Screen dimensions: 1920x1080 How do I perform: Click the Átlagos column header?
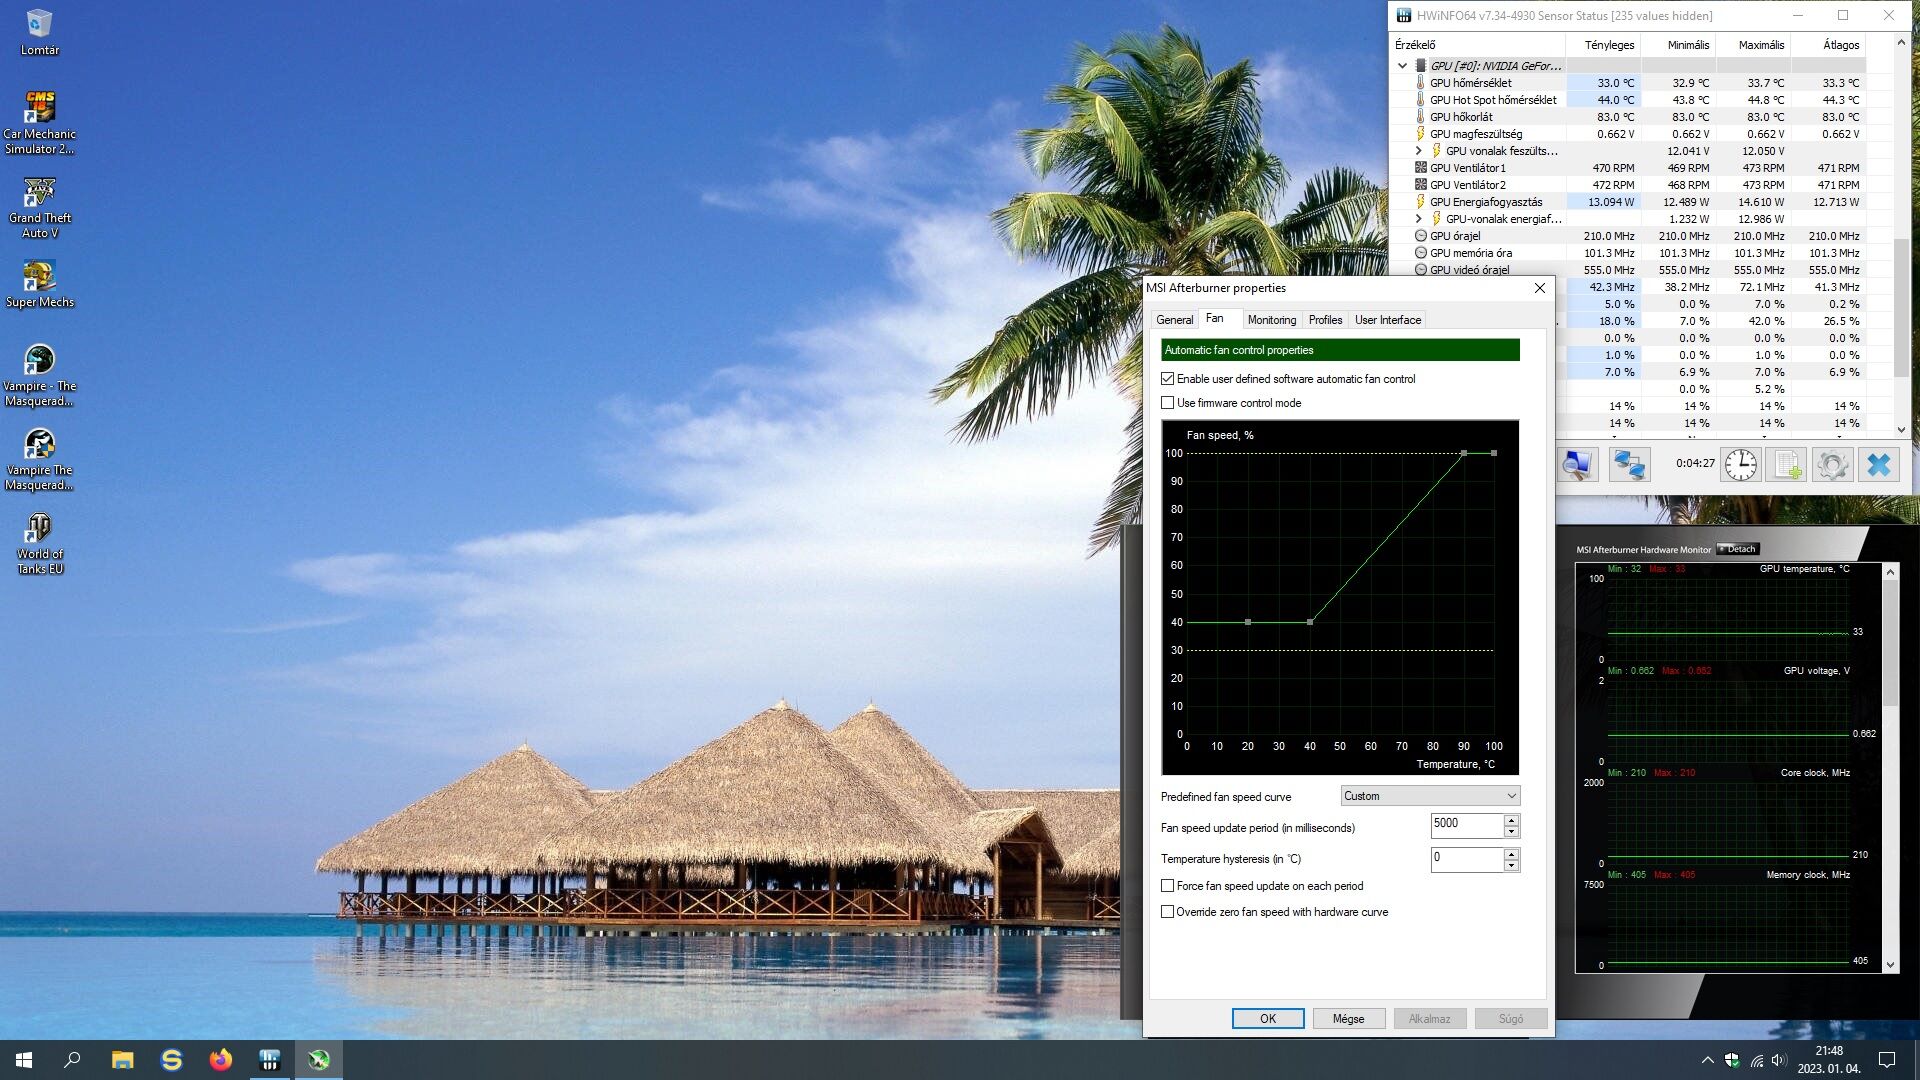(1828, 45)
